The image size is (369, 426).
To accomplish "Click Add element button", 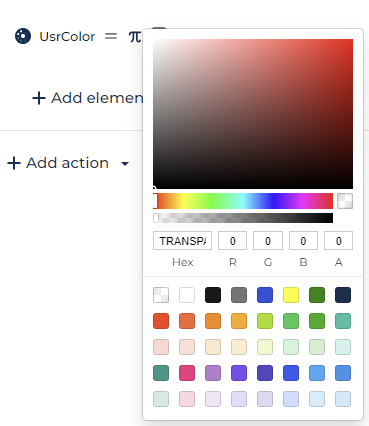I will pyautogui.click(x=87, y=98).
